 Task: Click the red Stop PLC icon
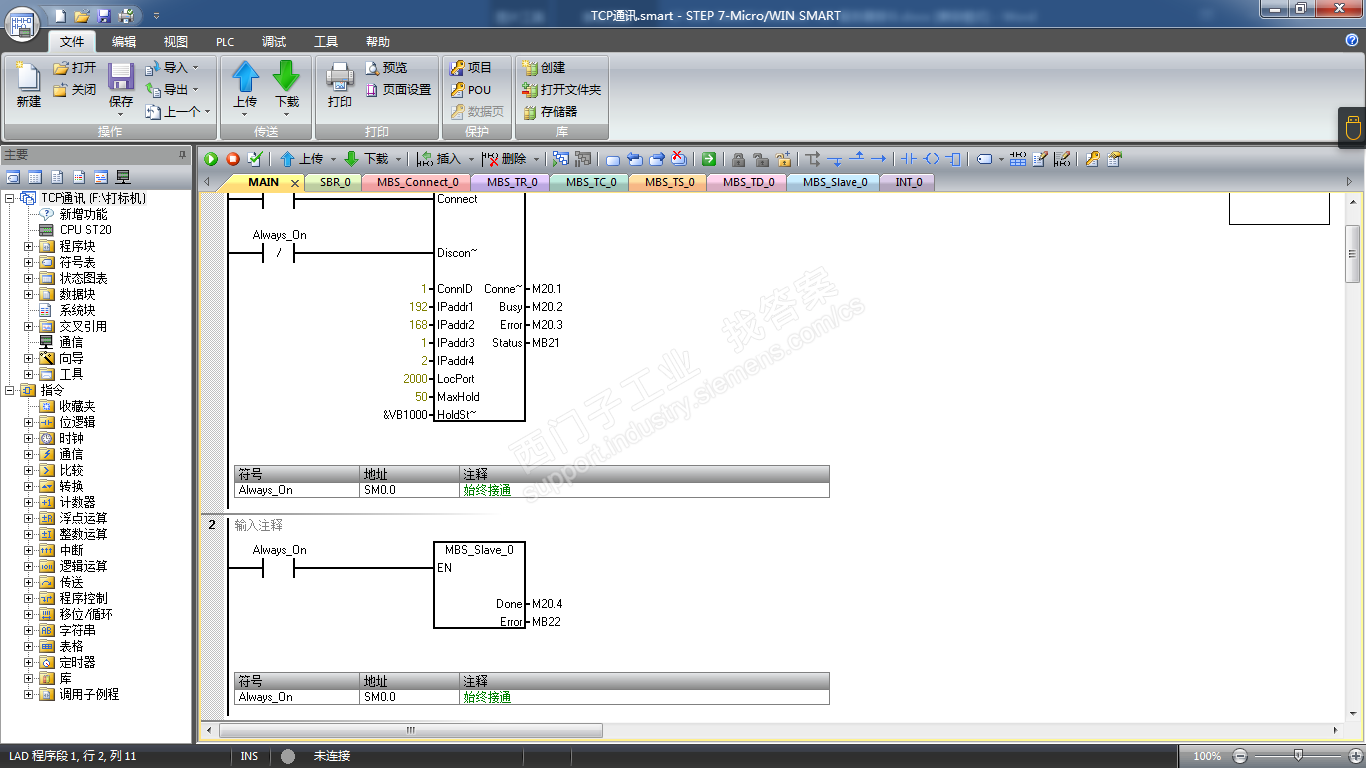pyautogui.click(x=233, y=159)
